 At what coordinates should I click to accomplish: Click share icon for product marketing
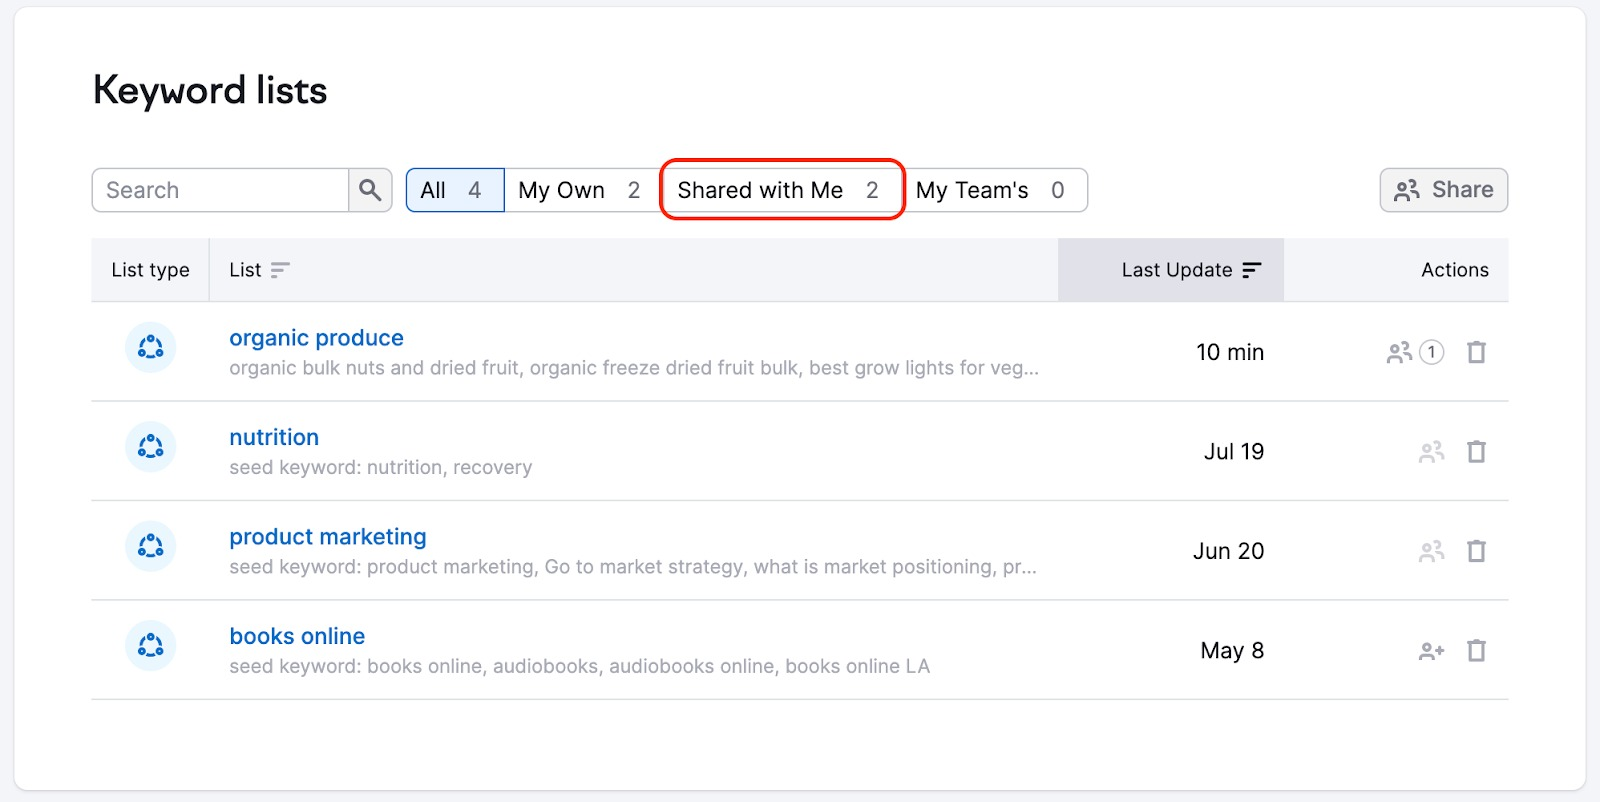click(1431, 551)
